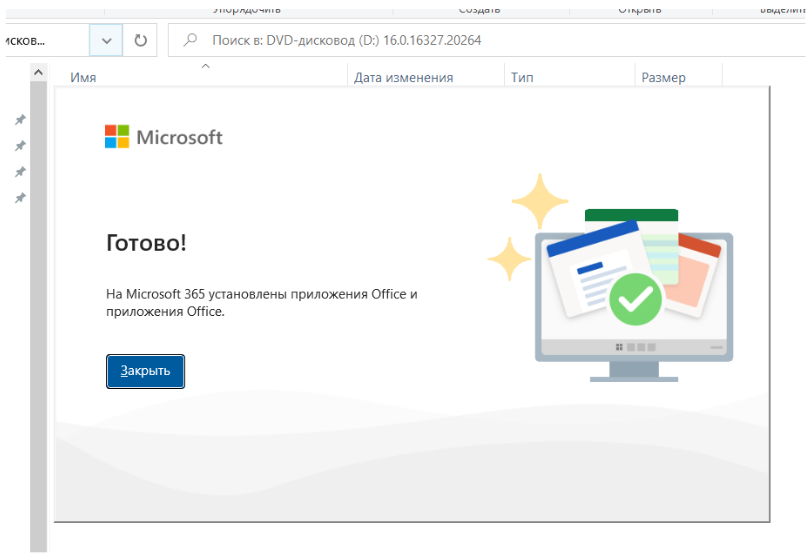812x558 pixels.
Task: Click the first pin icon in navigation pane
Action: click(19, 120)
